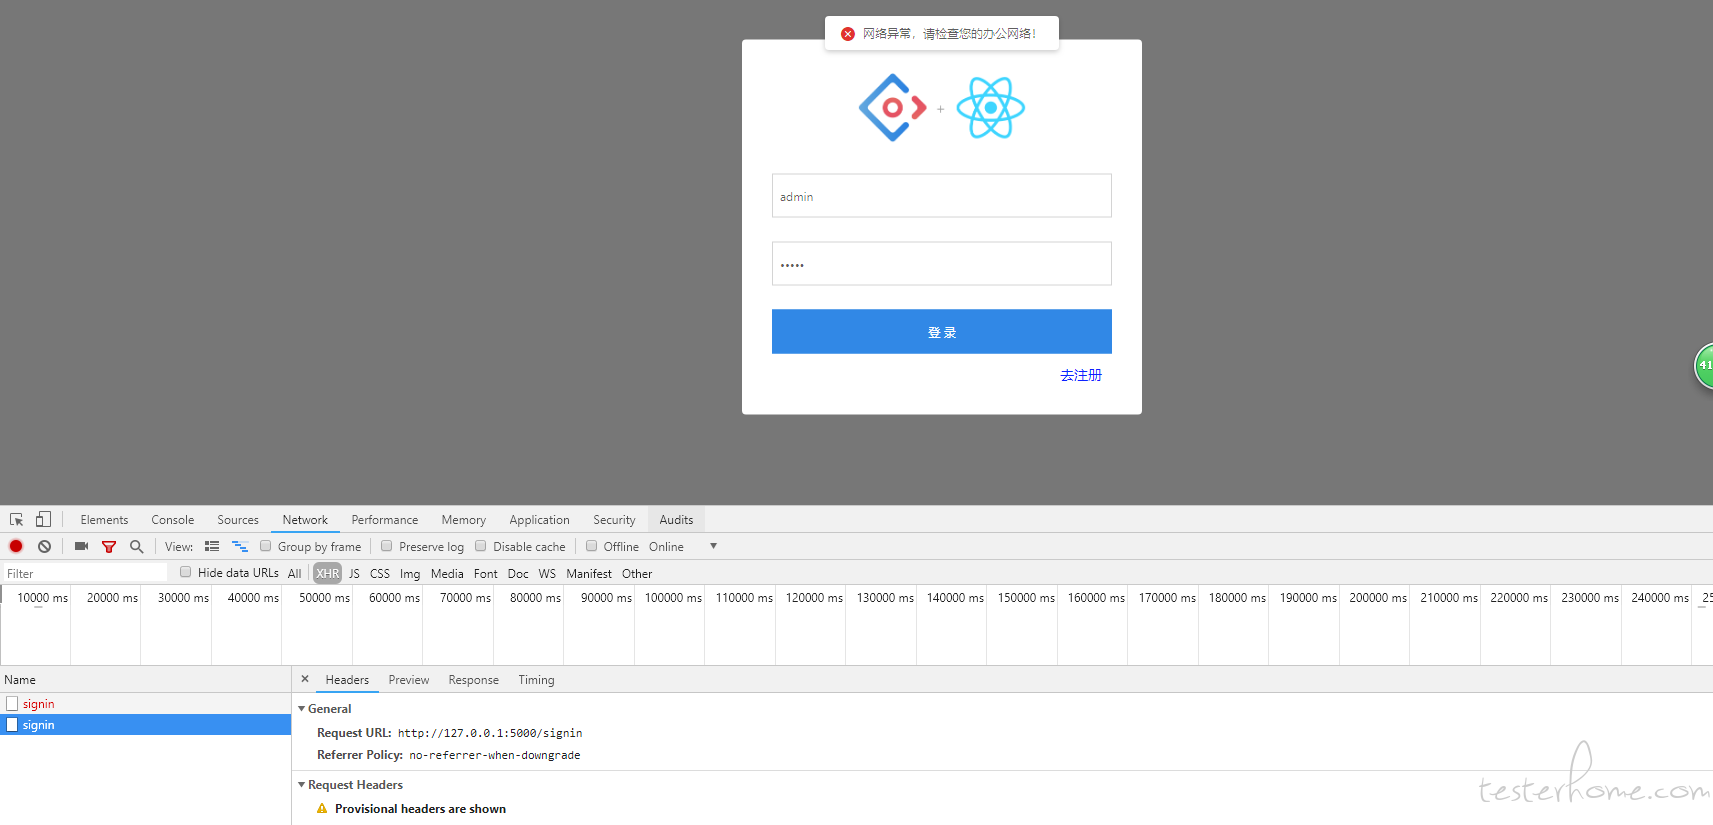
Task: Click the Ant Design logo
Action: 892,107
